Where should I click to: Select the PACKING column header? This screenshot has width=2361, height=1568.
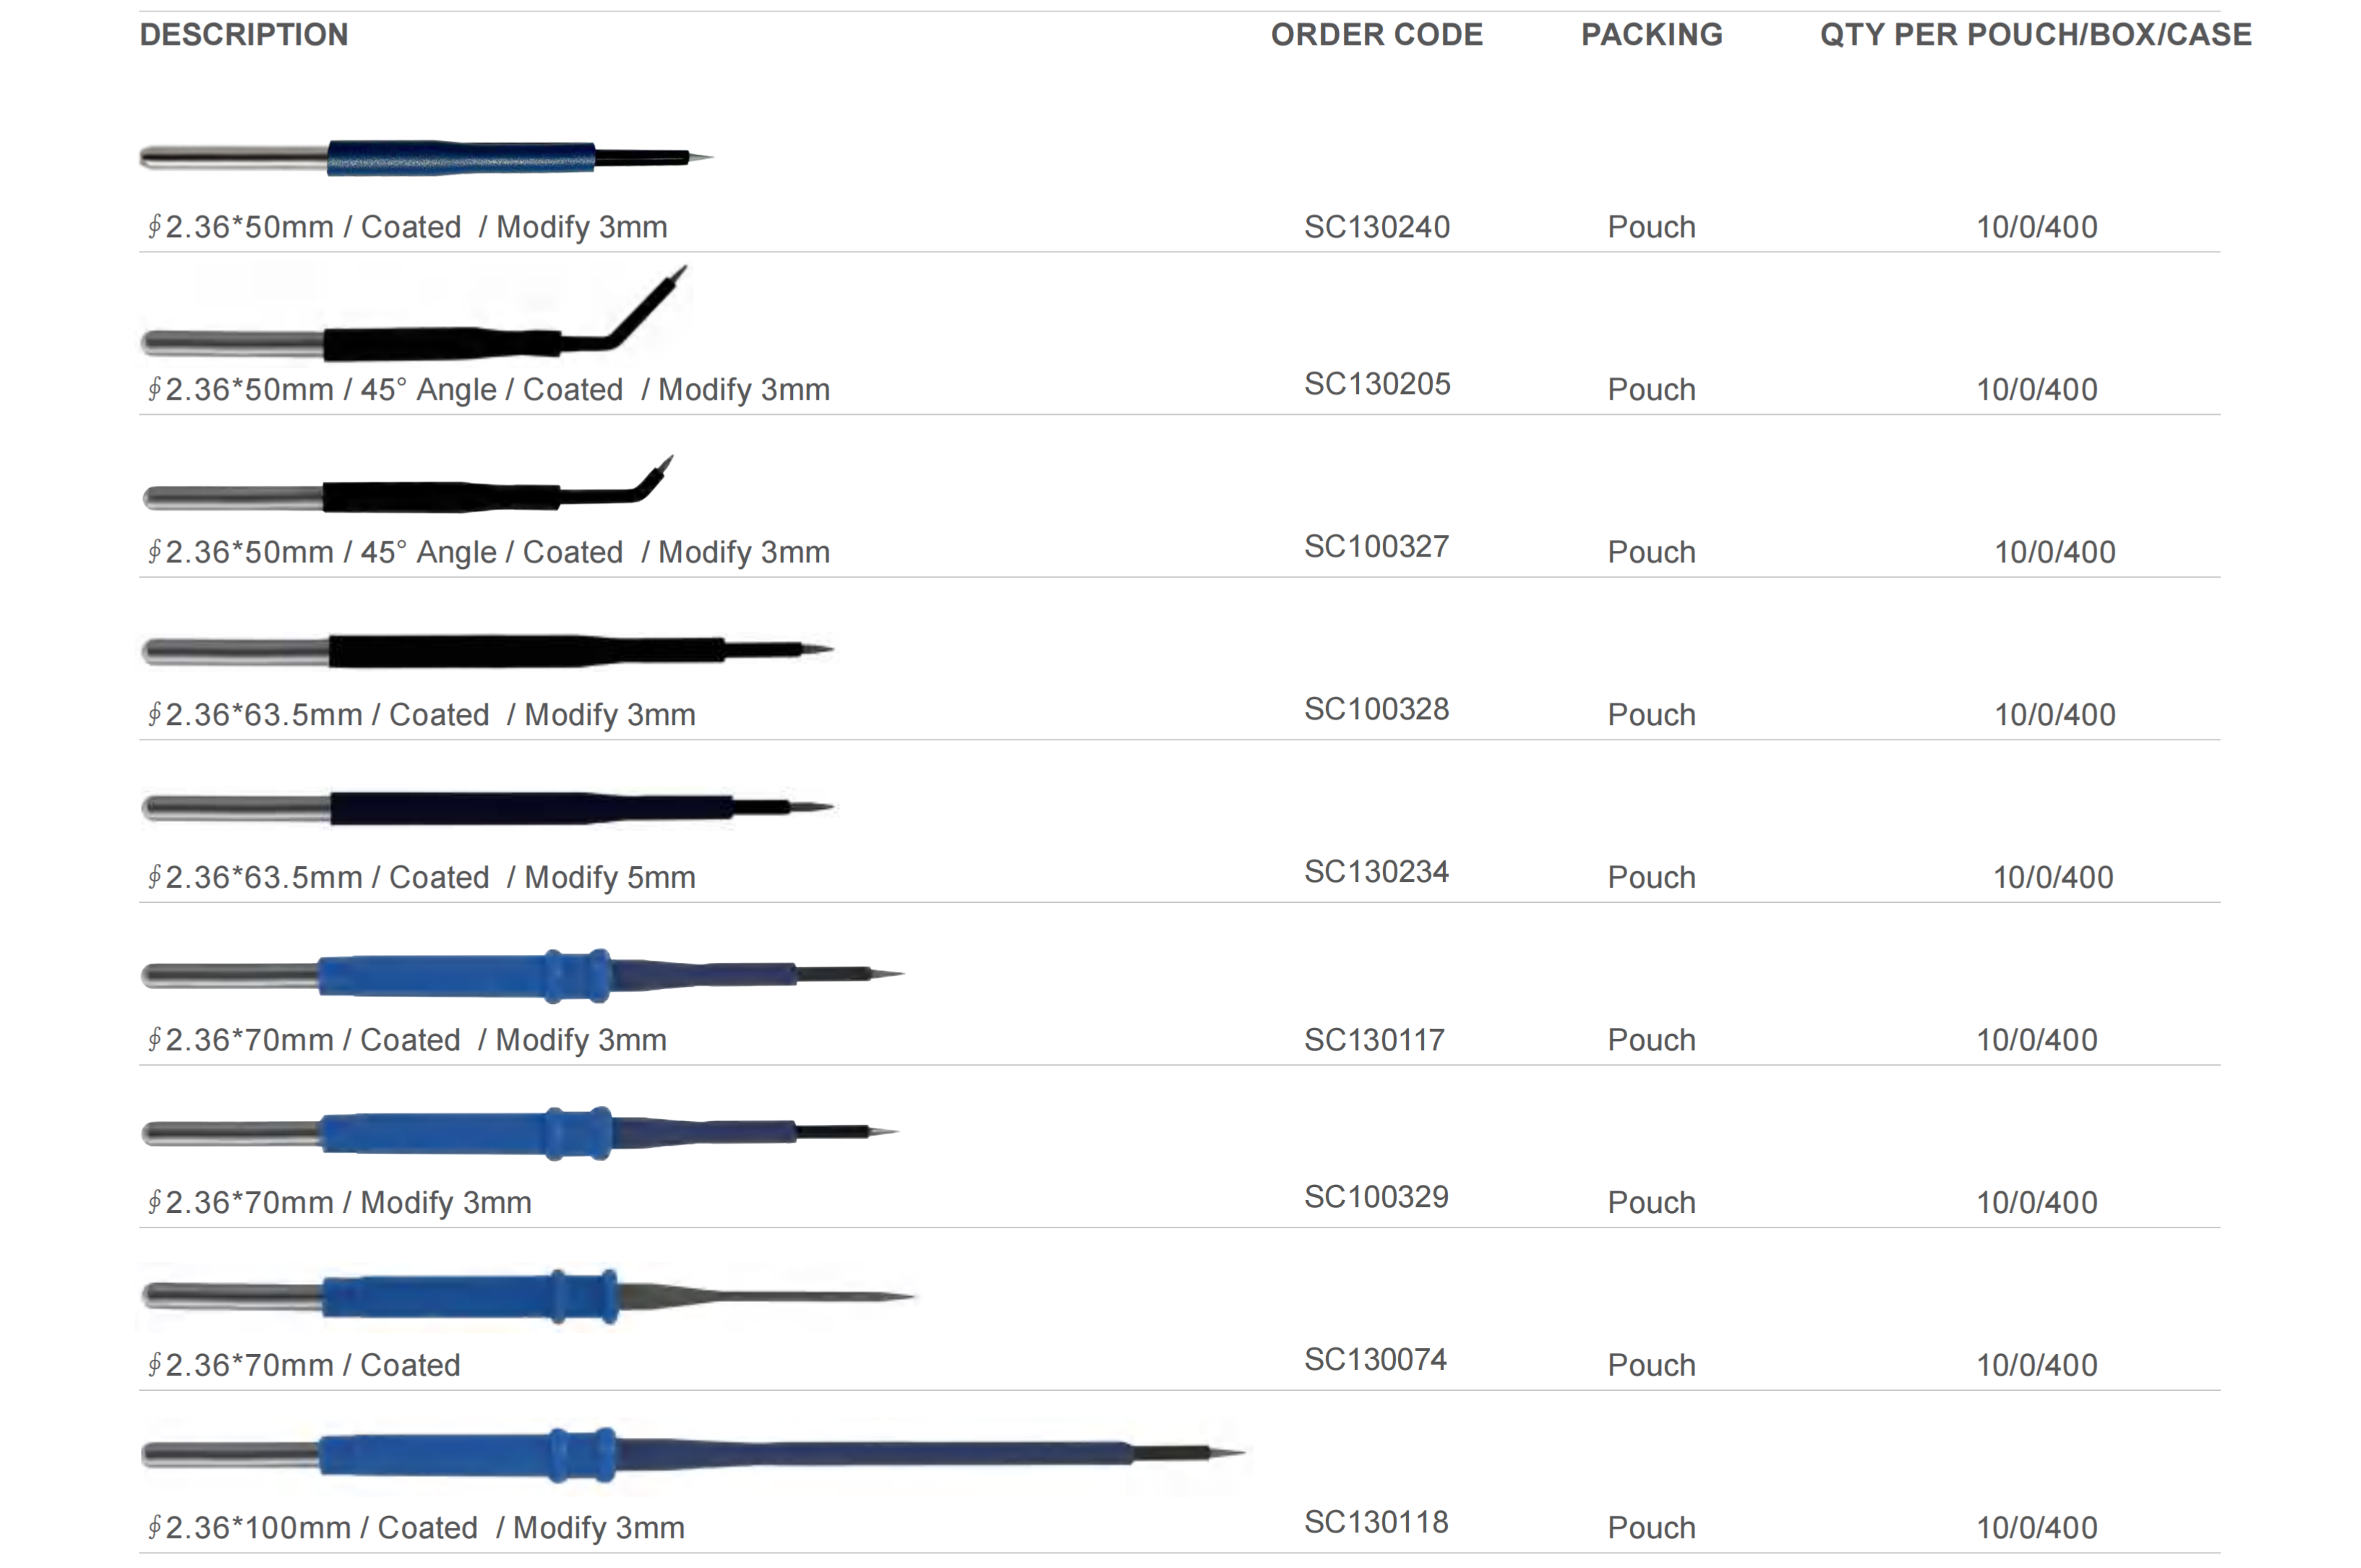(x=1651, y=35)
